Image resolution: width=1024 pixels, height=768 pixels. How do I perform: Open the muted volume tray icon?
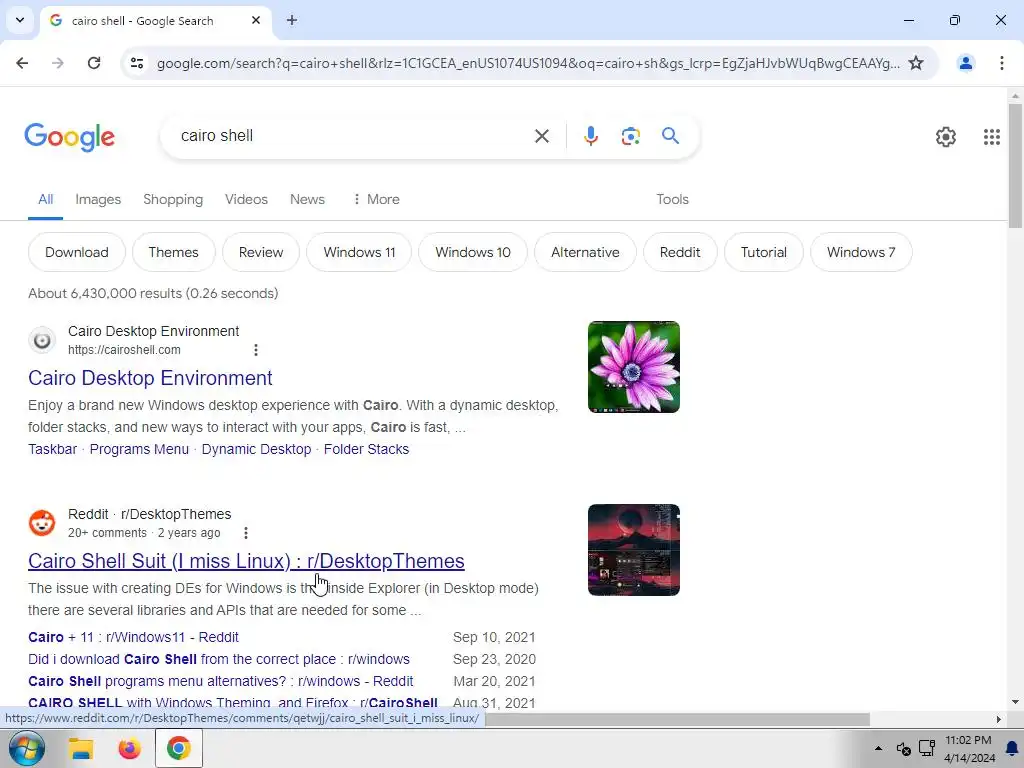click(x=903, y=748)
